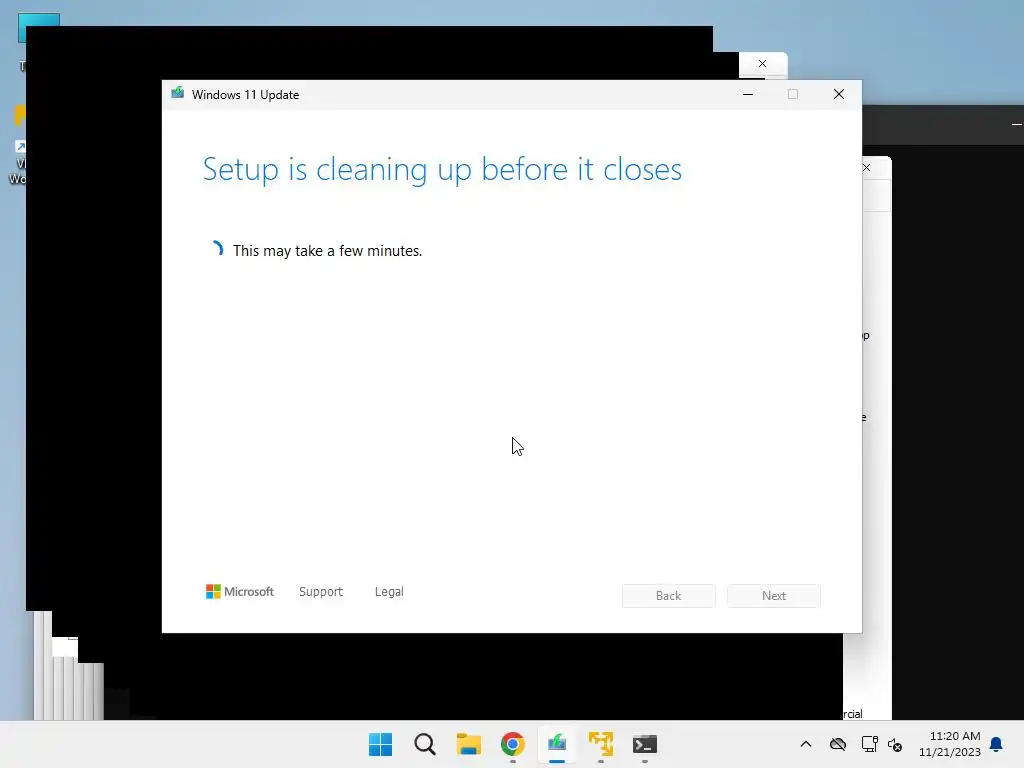Minimize the Windows 11 Update window
Screen dimensions: 1024x768
pyautogui.click(x=748, y=94)
